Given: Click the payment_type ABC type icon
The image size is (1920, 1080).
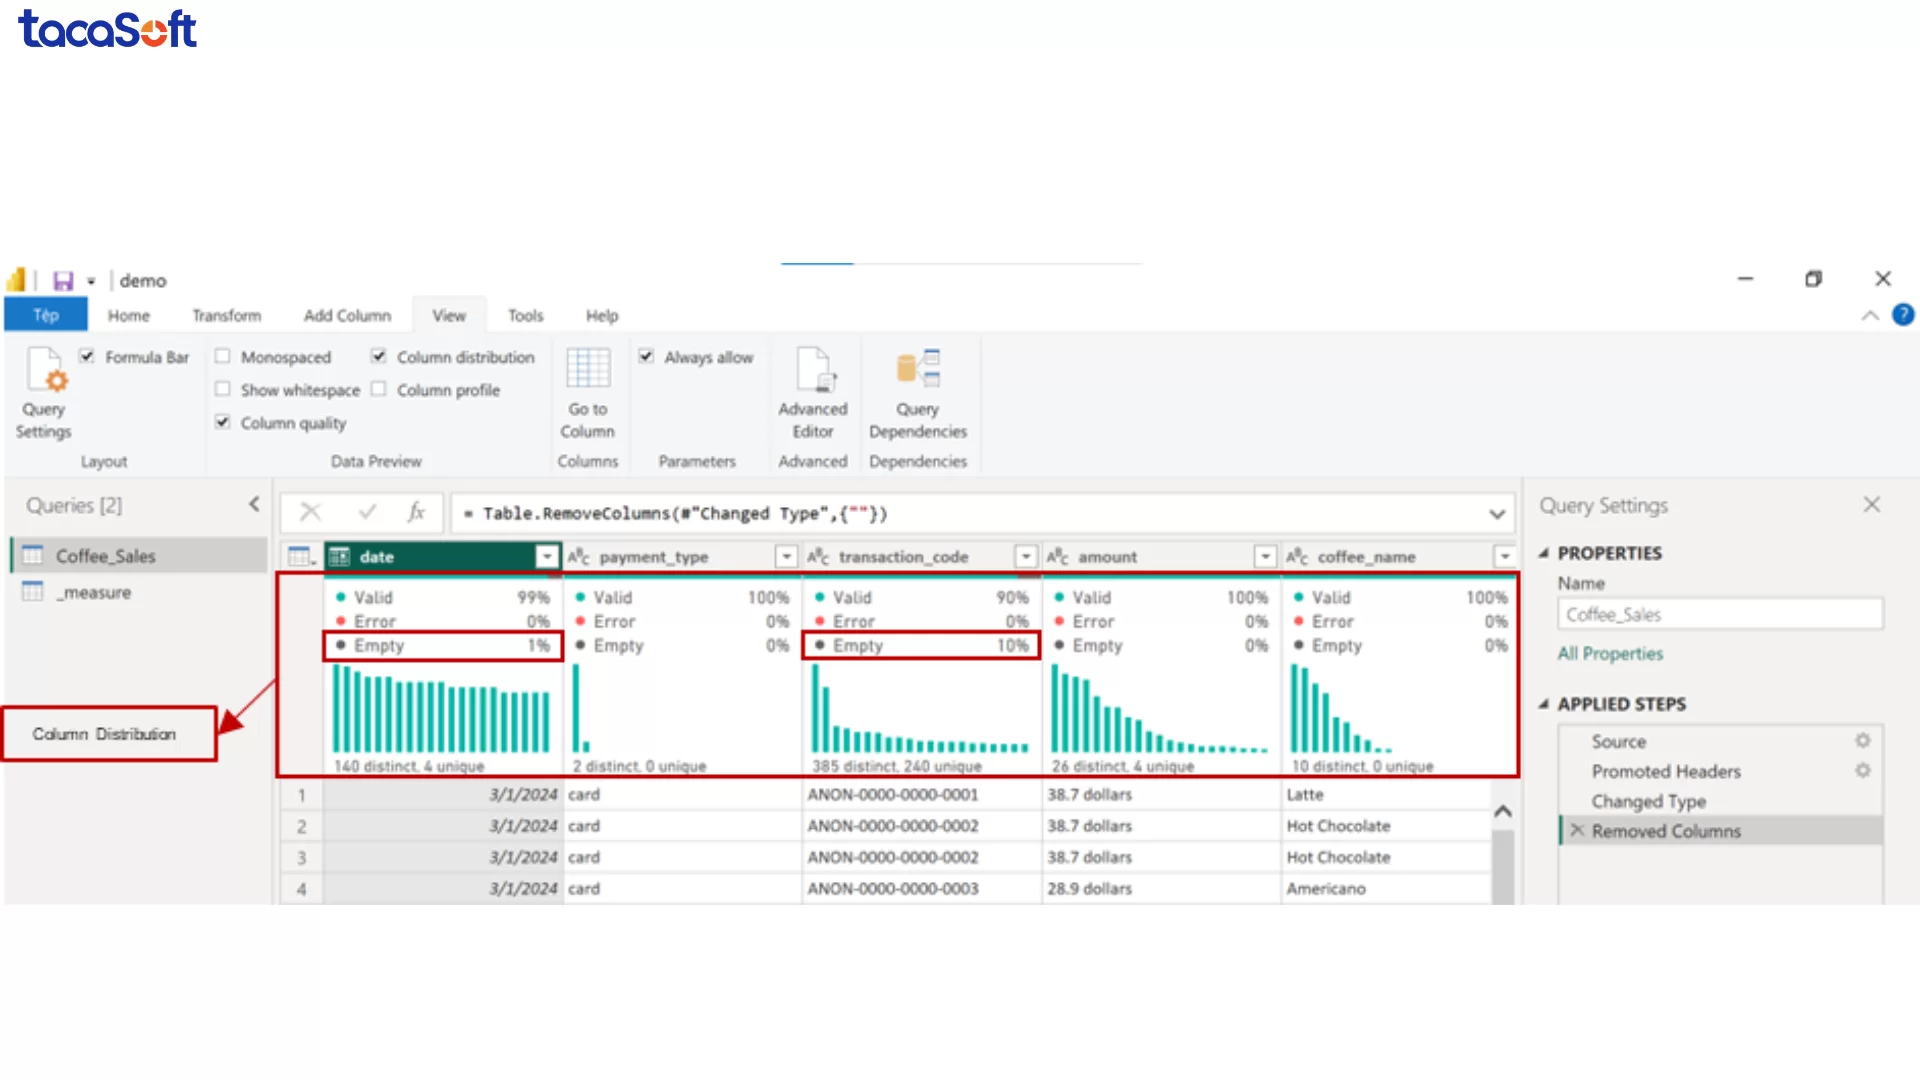Looking at the screenshot, I should 579,556.
